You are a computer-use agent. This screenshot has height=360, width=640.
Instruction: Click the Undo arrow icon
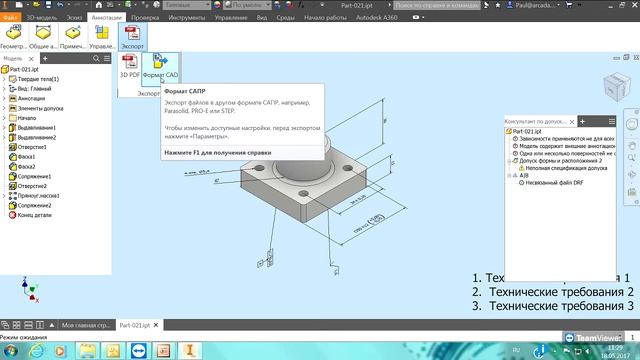tap(60, 5)
